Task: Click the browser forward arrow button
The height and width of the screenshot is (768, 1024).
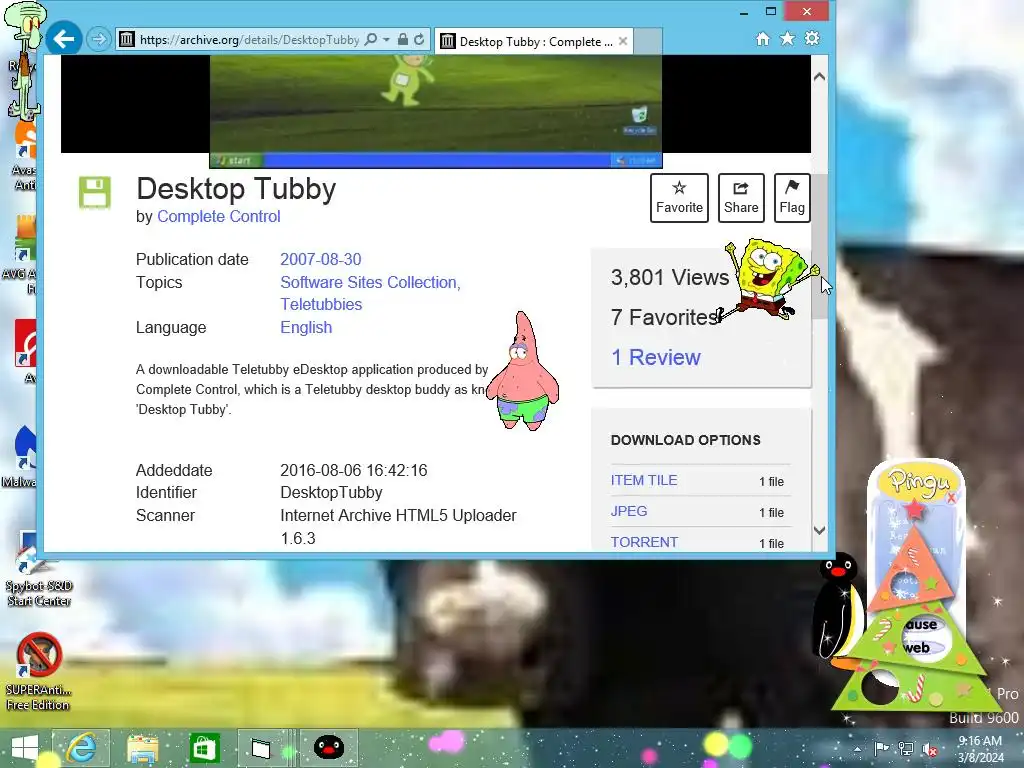Action: [x=99, y=40]
